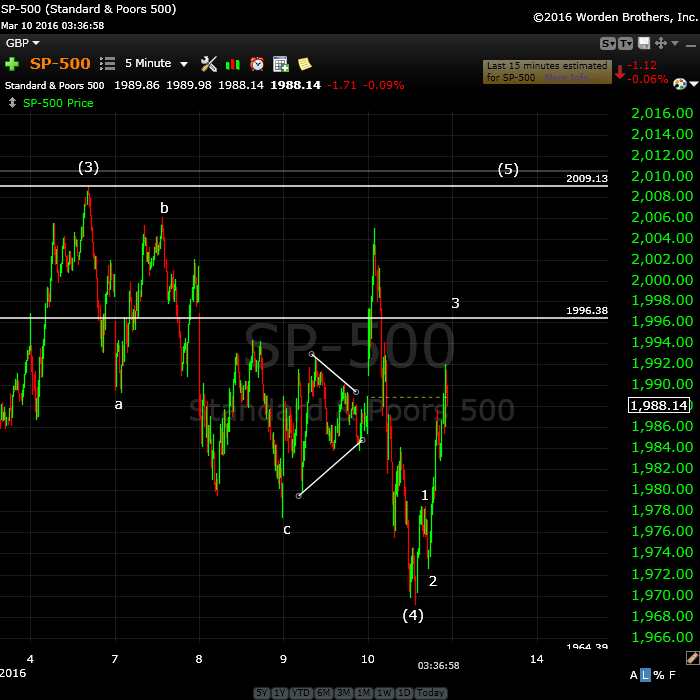Image resolution: width=700 pixels, height=700 pixels.
Task: Select the 1M time range
Action: click(363, 693)
